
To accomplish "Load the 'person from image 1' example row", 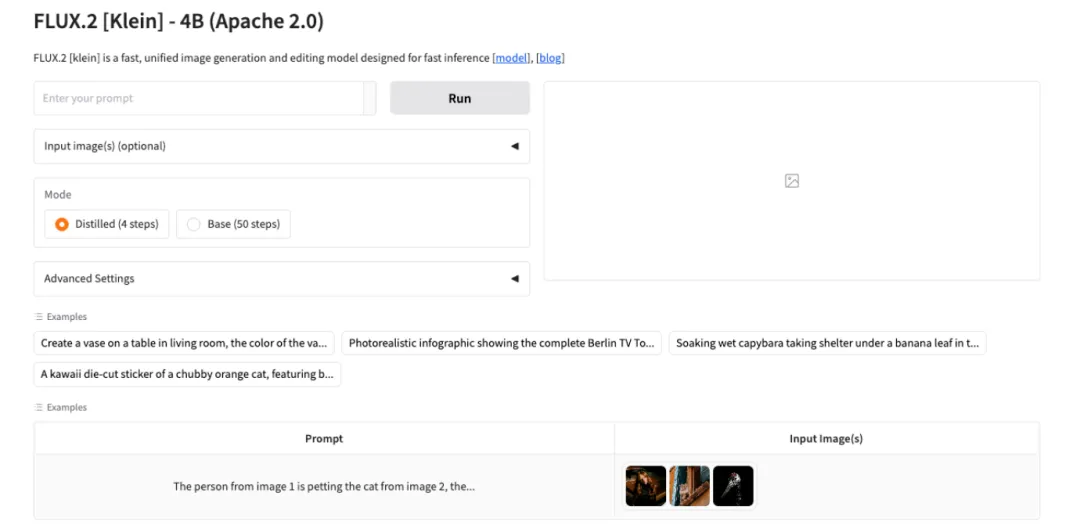I will coord(324,486).
